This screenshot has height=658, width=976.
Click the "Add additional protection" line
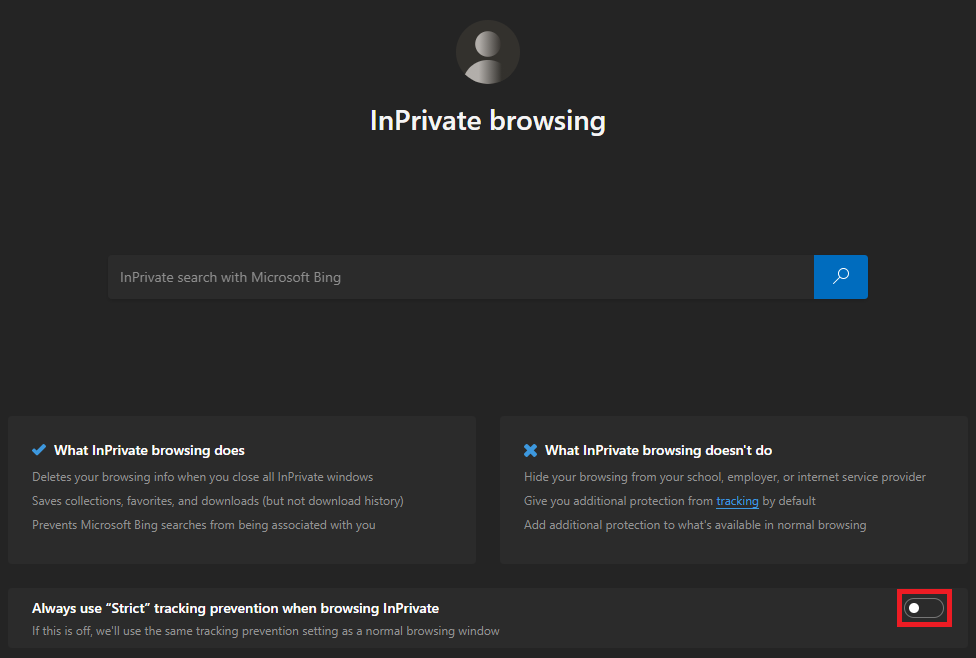point(694,525)
